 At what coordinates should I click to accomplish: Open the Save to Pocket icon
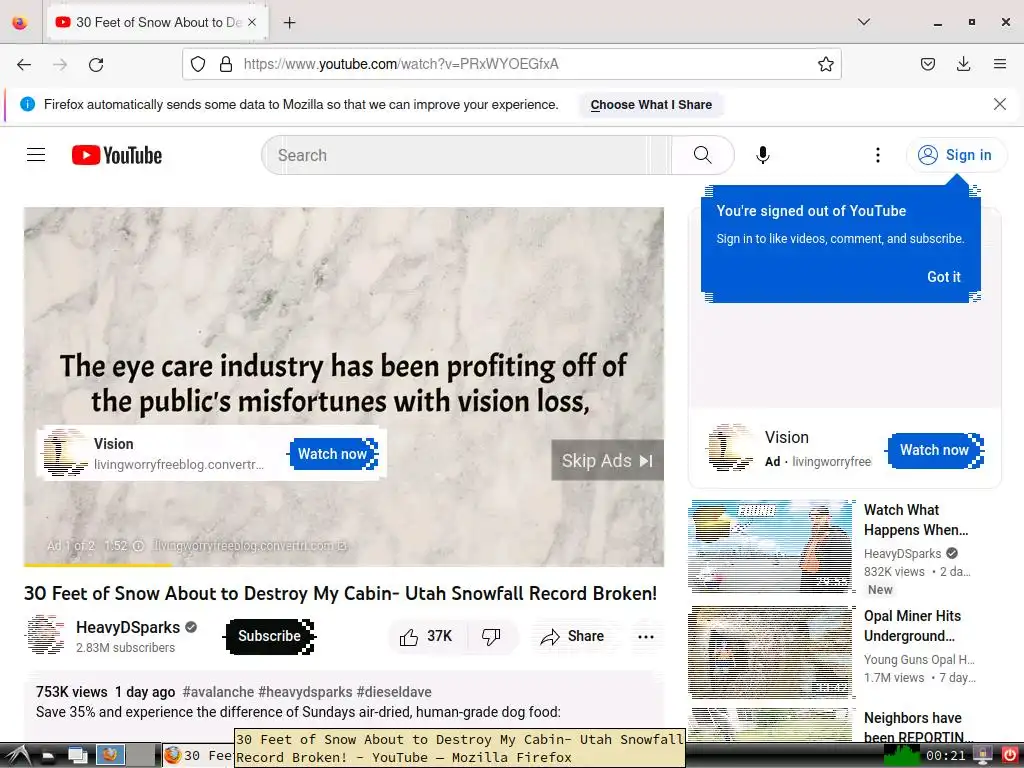tap(927, 64)
